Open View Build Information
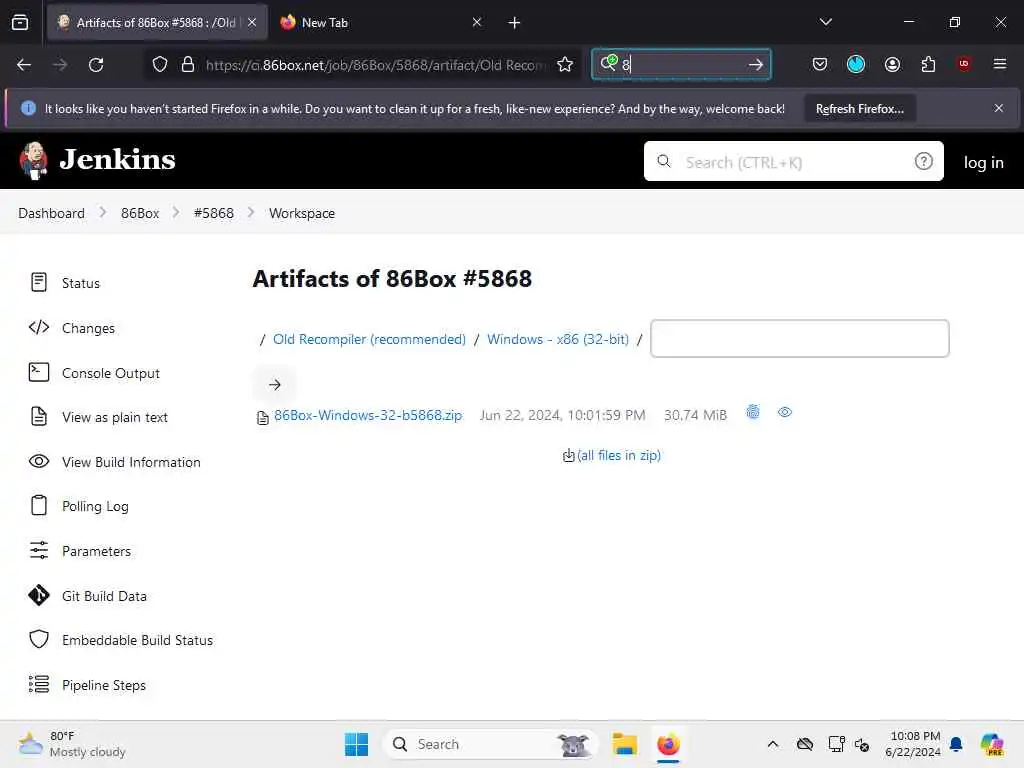1024x768 pixels. [x=114, y=462]
